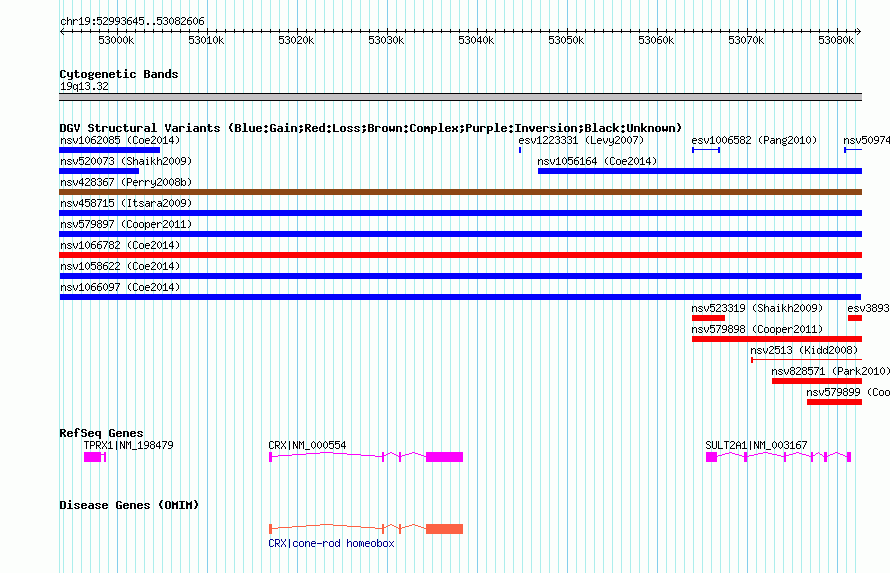Select the nsv1066097 (Coe2014) blue bar
This screenshot has width=890, height=573.
point(460,297)
